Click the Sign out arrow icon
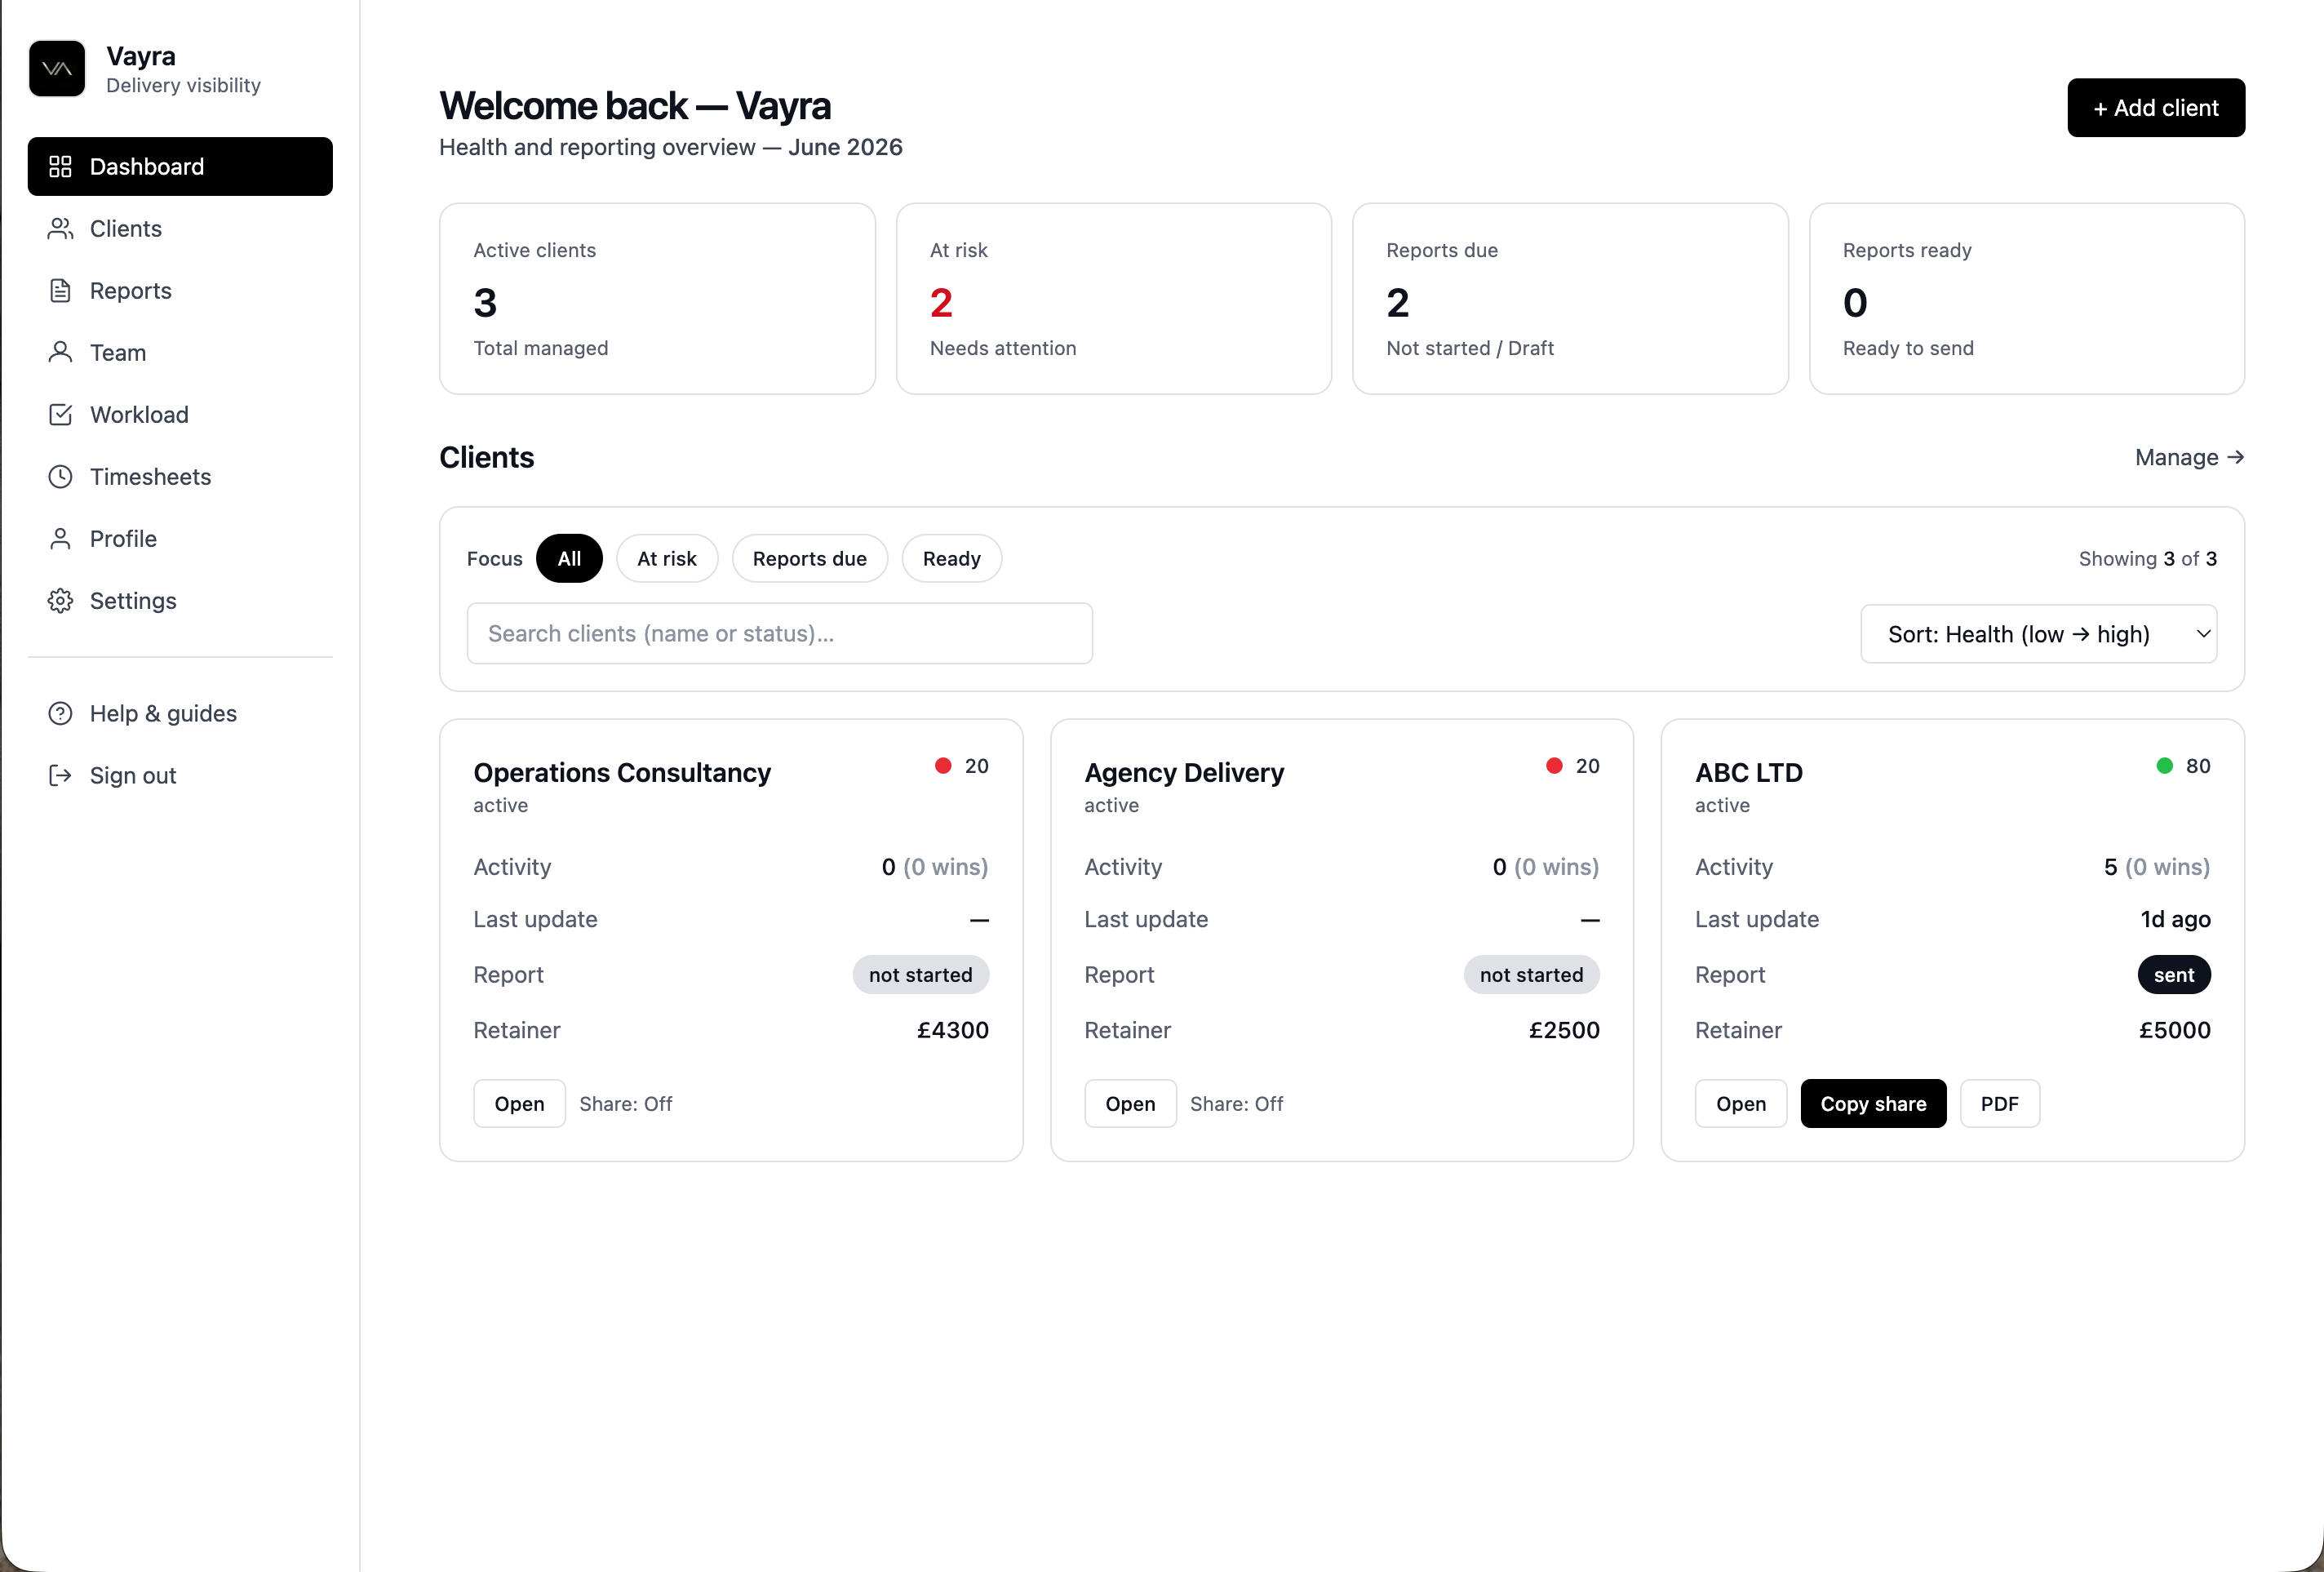 click(x=60, y=776)
